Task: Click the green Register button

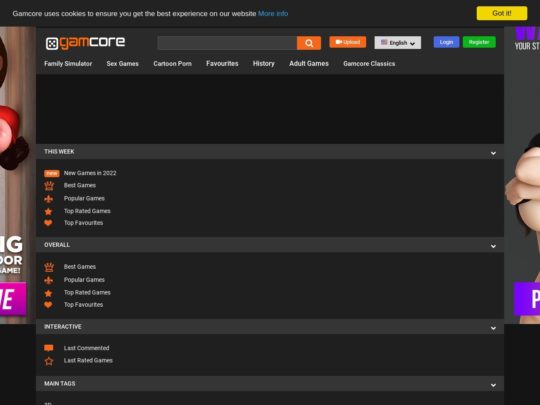Action: (479, 42)
